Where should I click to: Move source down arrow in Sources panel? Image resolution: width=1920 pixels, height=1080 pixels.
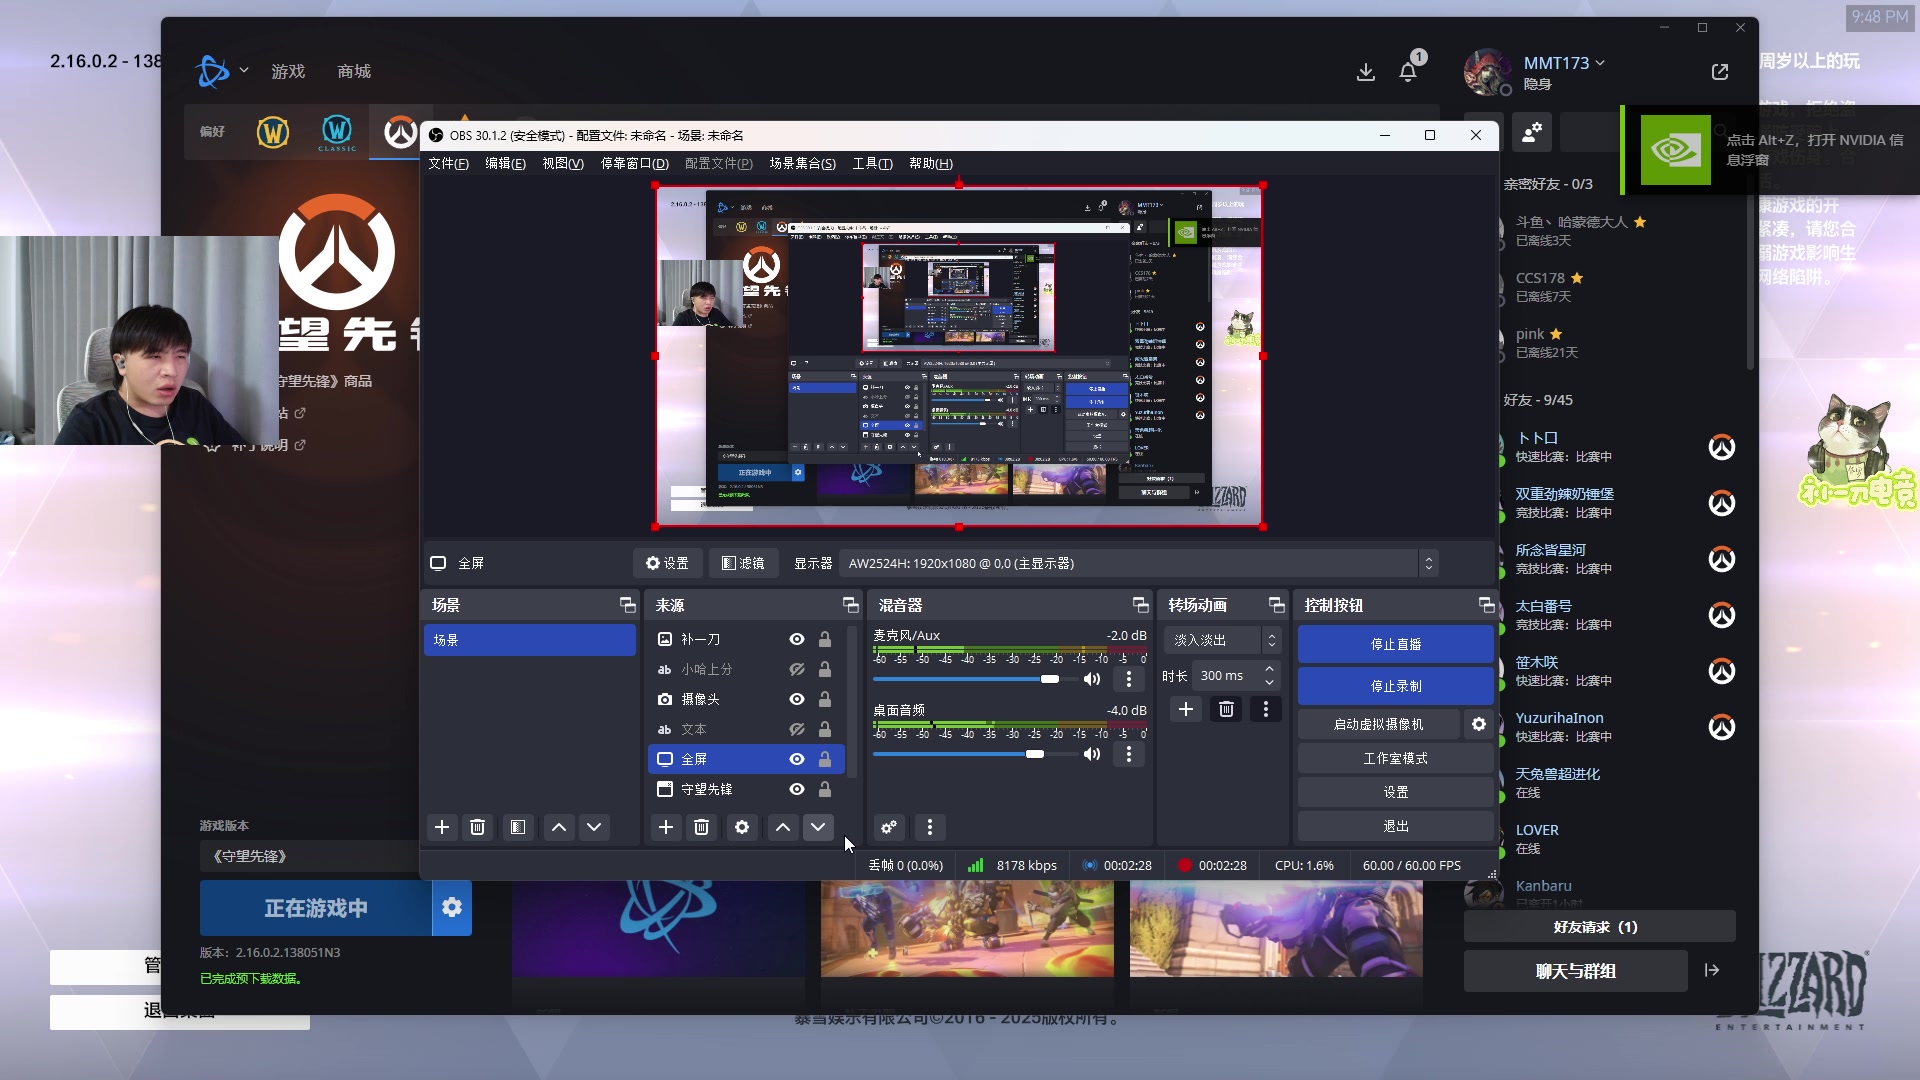click(x=818, y=827)
